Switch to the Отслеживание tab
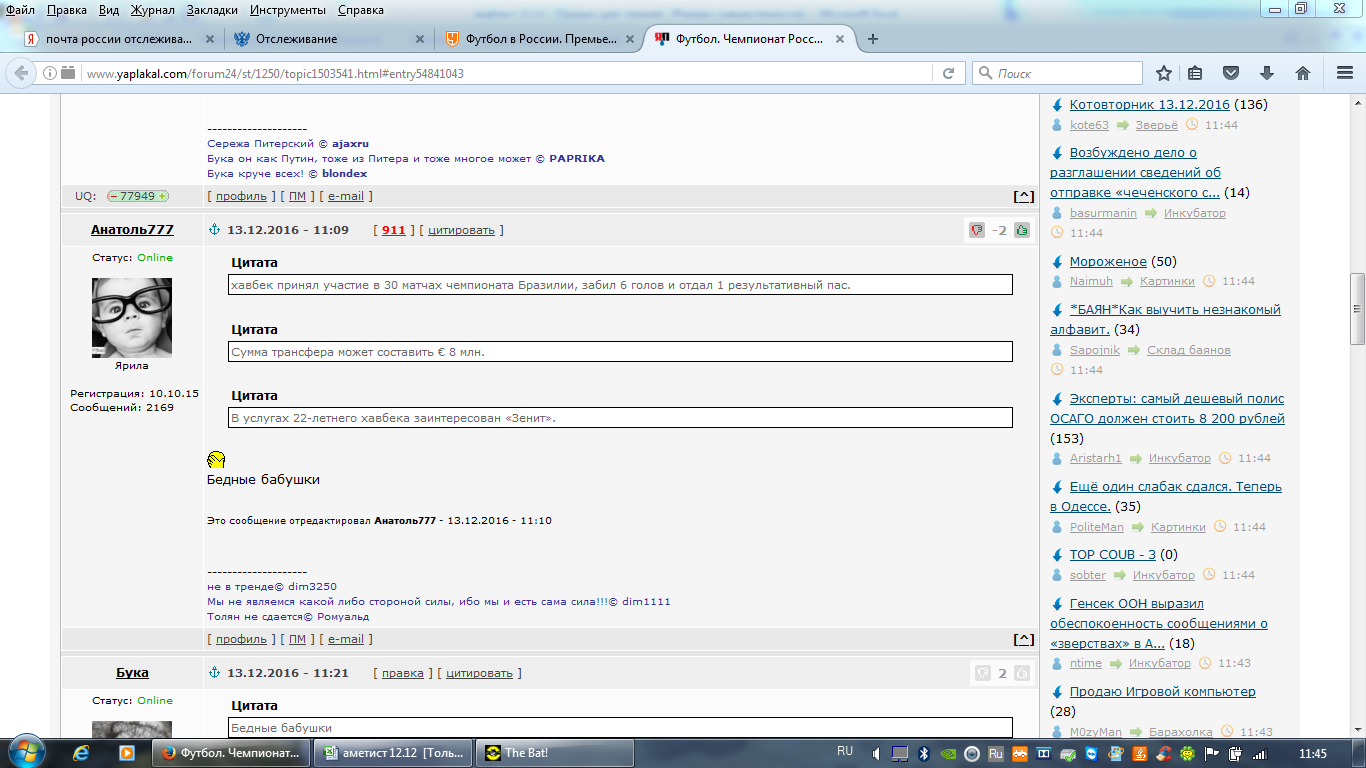1366x768 pixels. (325, 39)
